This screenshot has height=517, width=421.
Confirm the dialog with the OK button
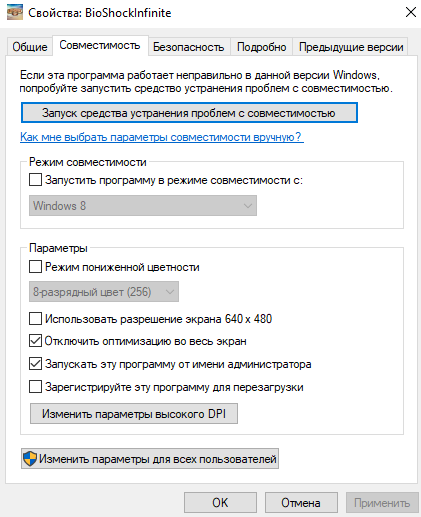pyautogui.click(x=220, y=503)
